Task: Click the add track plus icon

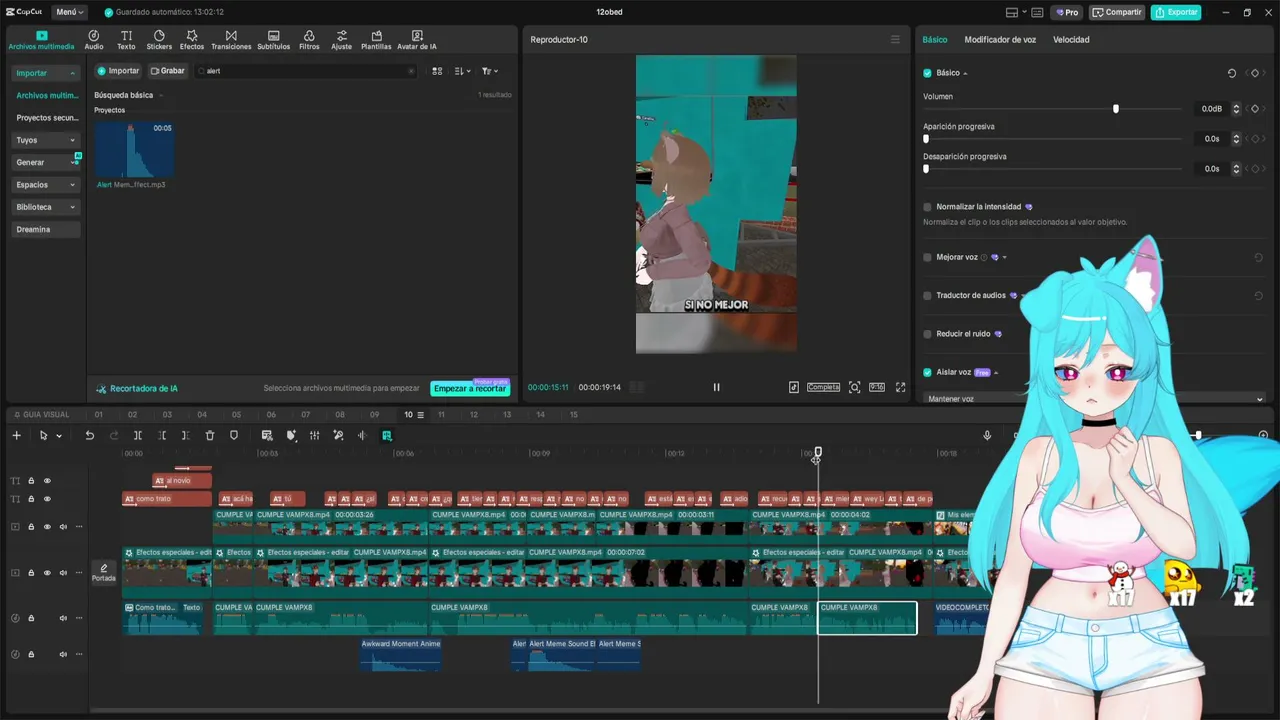Action: (16, 435)
